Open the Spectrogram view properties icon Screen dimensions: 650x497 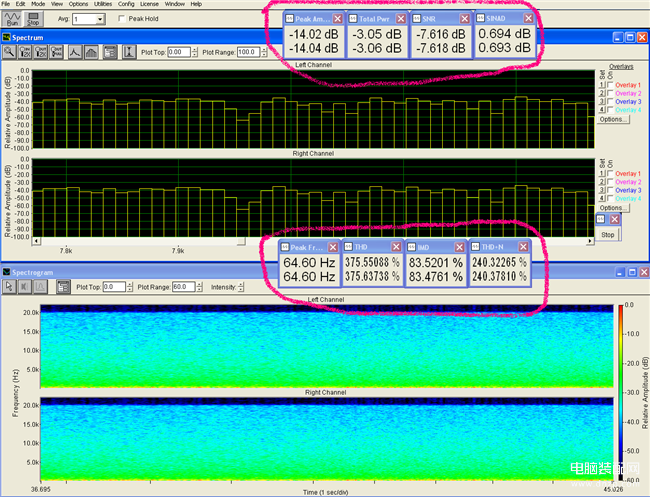63,286
